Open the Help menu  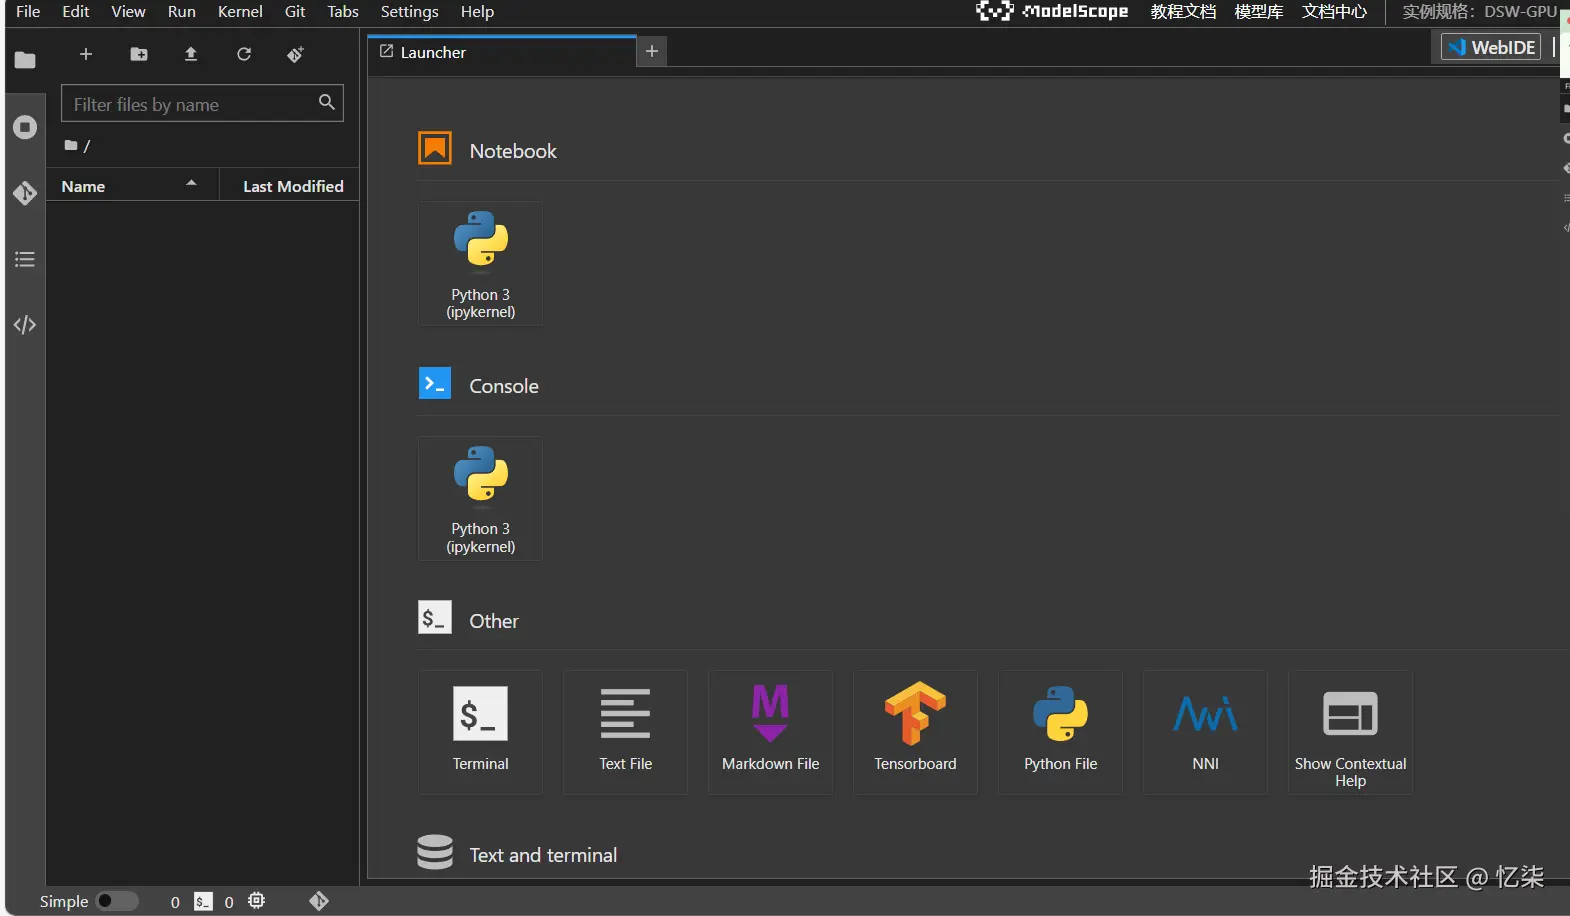click(x=477, y=12)
